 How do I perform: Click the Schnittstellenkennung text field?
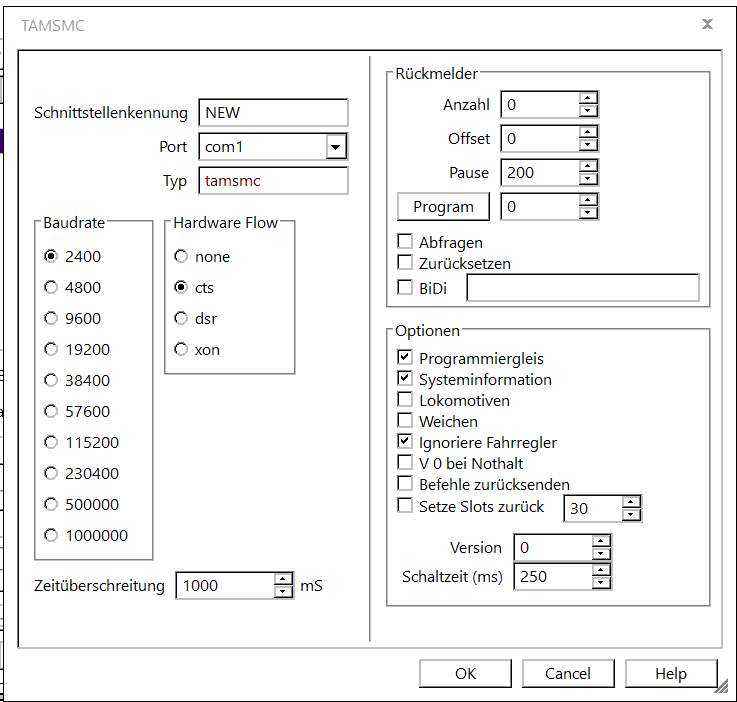click(273, 113)
